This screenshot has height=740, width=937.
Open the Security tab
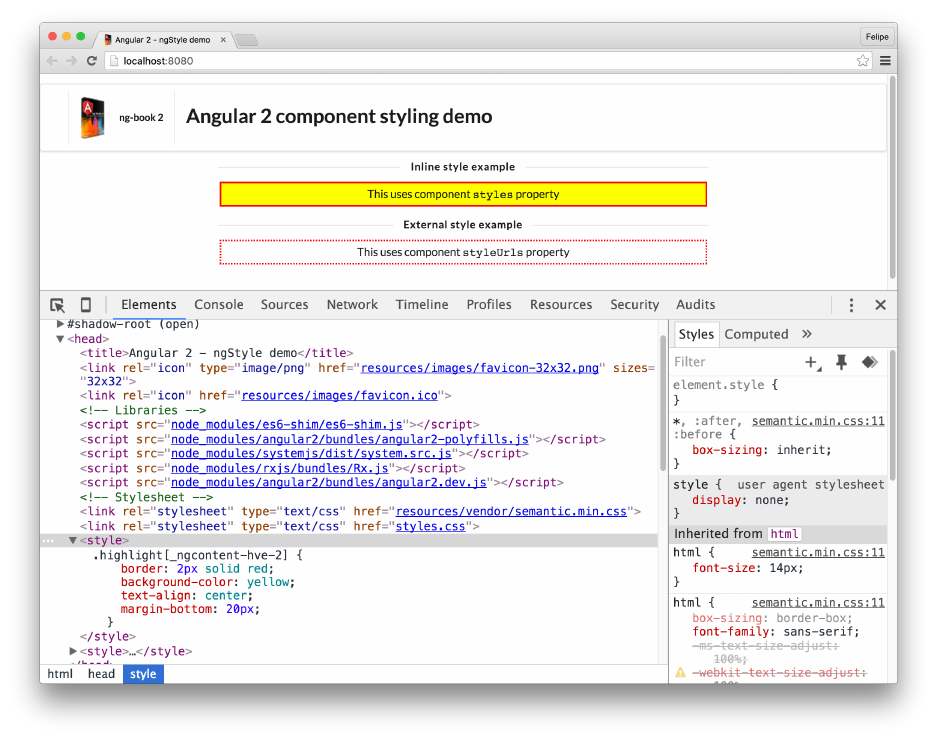(x=635, y=305)
